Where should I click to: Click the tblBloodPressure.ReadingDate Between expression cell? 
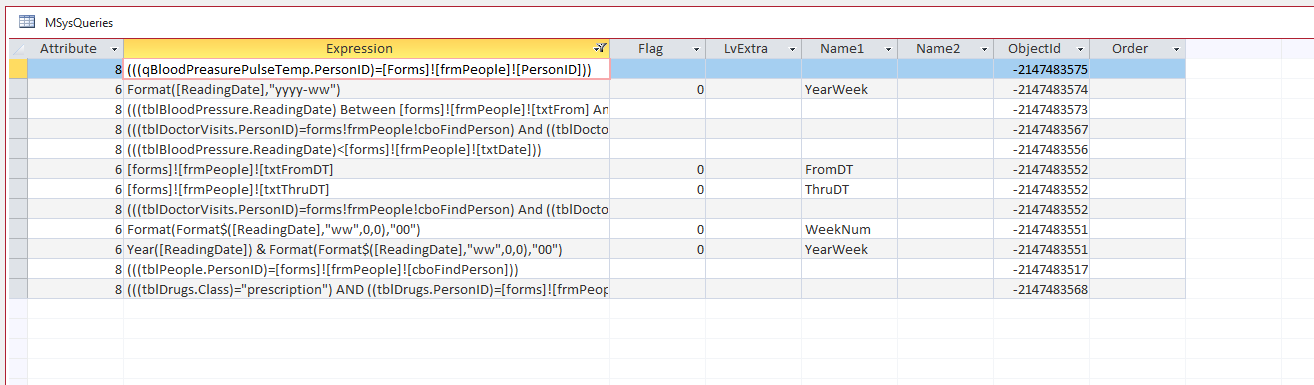pyautogui.click(x=366, y=109)
